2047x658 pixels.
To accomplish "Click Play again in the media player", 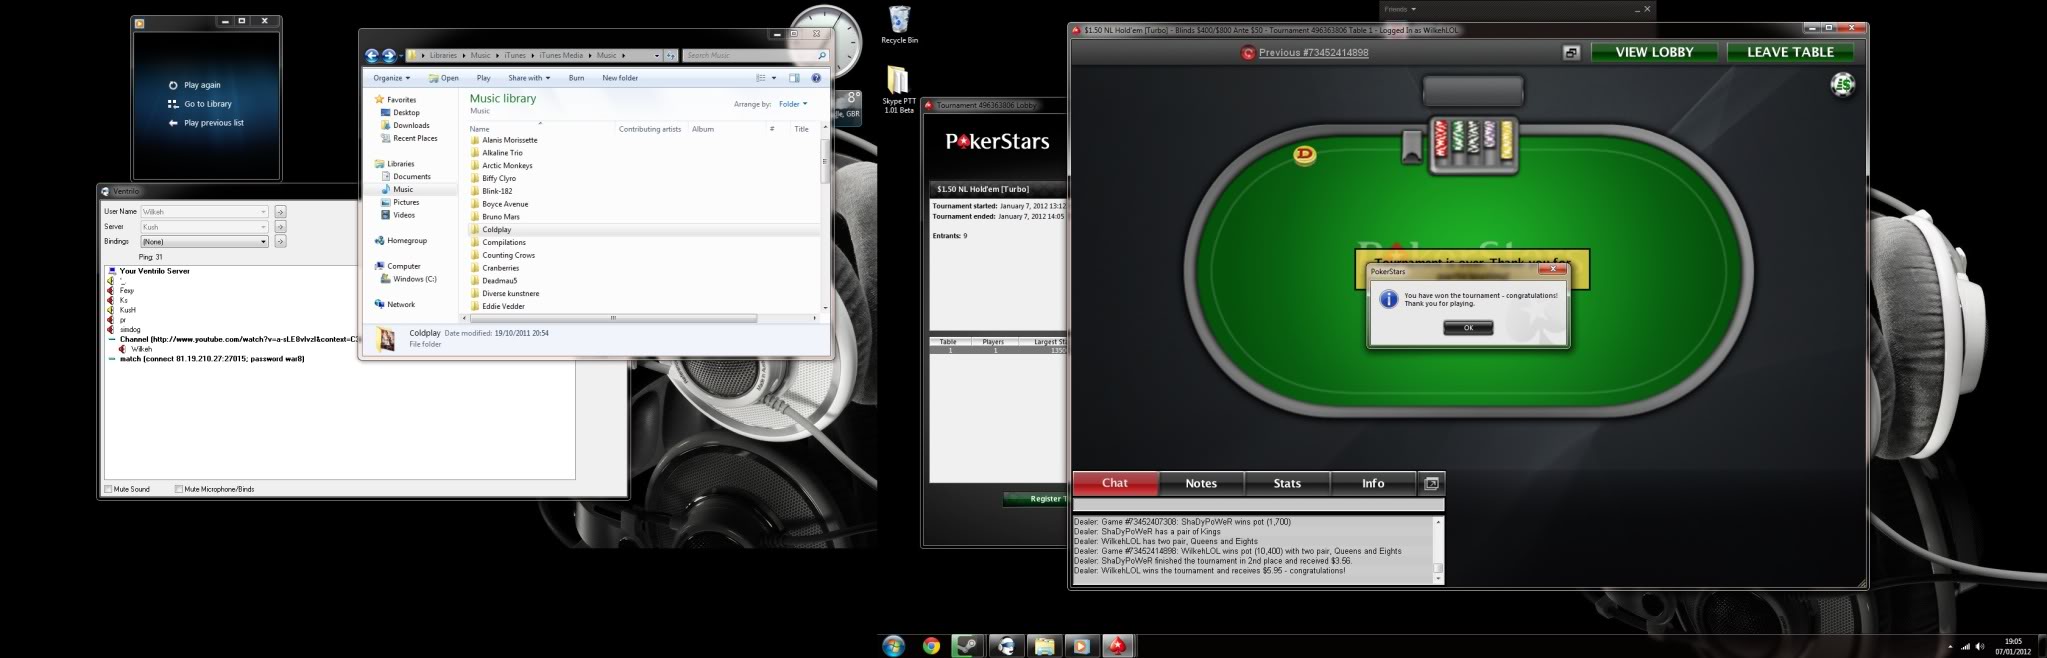I will click(194, 85).
